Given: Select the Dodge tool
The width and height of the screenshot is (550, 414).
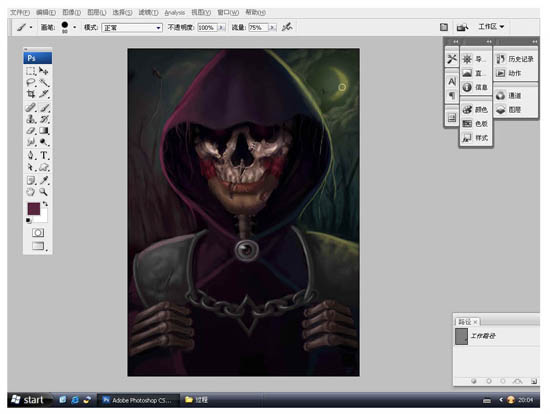Looking at the screenshot, I should [x=44, y=142].
